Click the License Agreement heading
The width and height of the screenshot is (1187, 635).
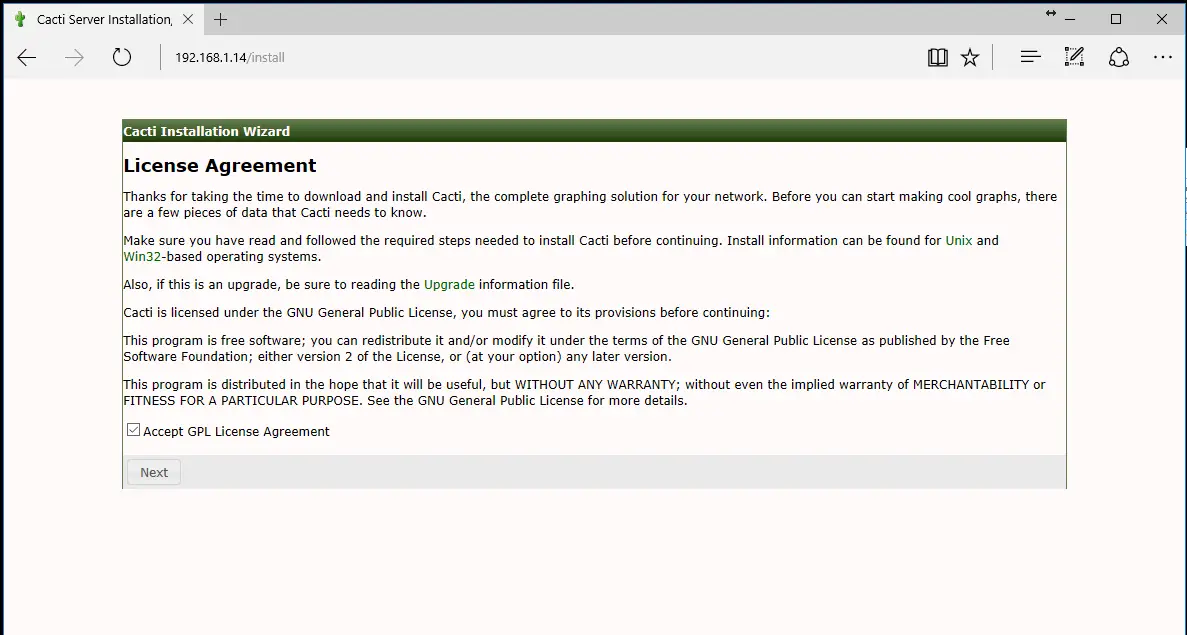pos(220,166)
